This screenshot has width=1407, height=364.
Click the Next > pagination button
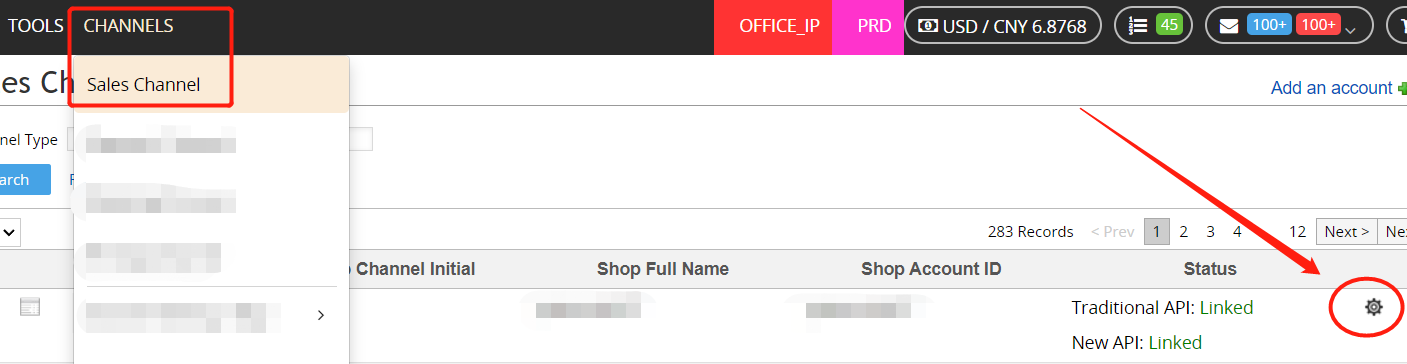tap(1347, 231)
